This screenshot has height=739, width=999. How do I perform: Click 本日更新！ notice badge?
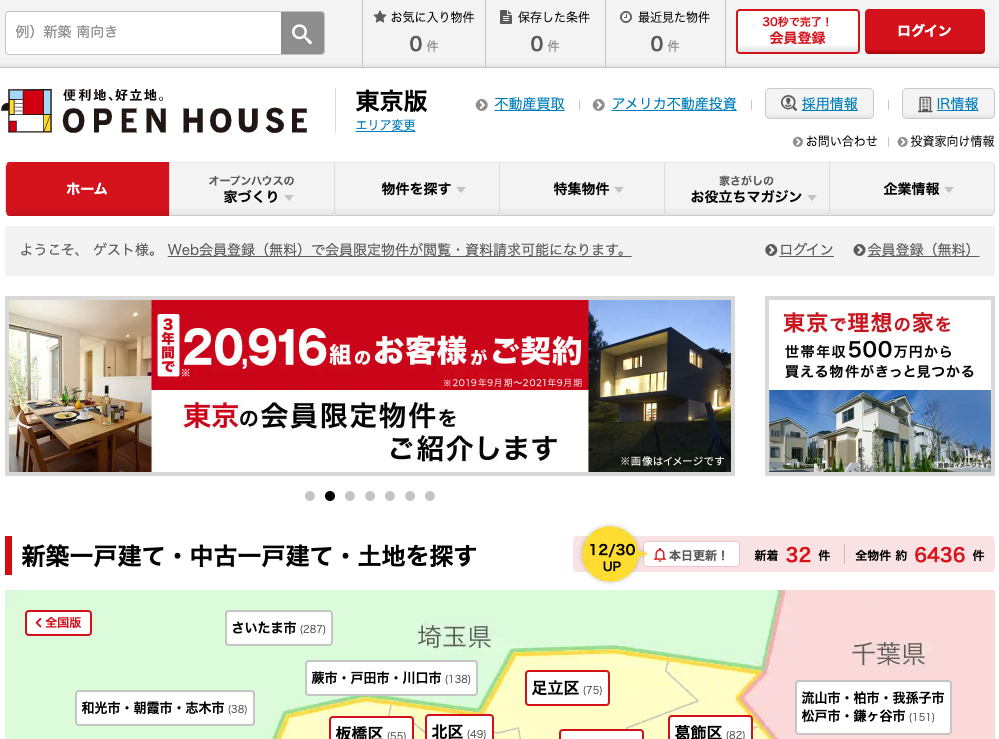pyautogui.click(x=691, y=555)
